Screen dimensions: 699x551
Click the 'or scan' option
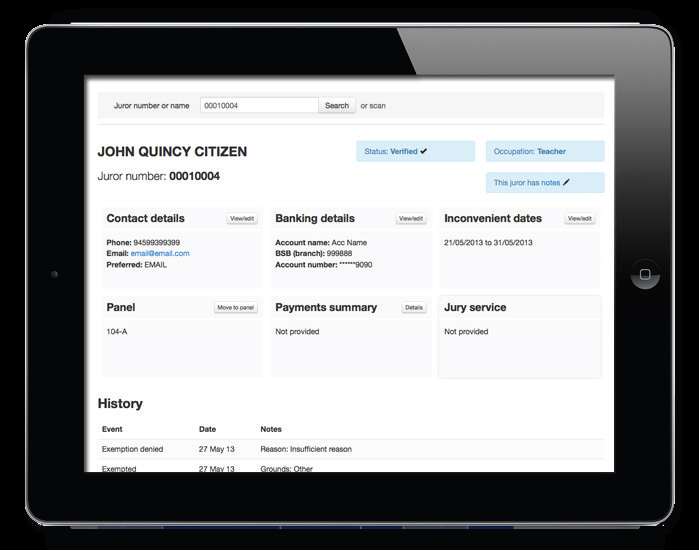[x=373, y=105]
